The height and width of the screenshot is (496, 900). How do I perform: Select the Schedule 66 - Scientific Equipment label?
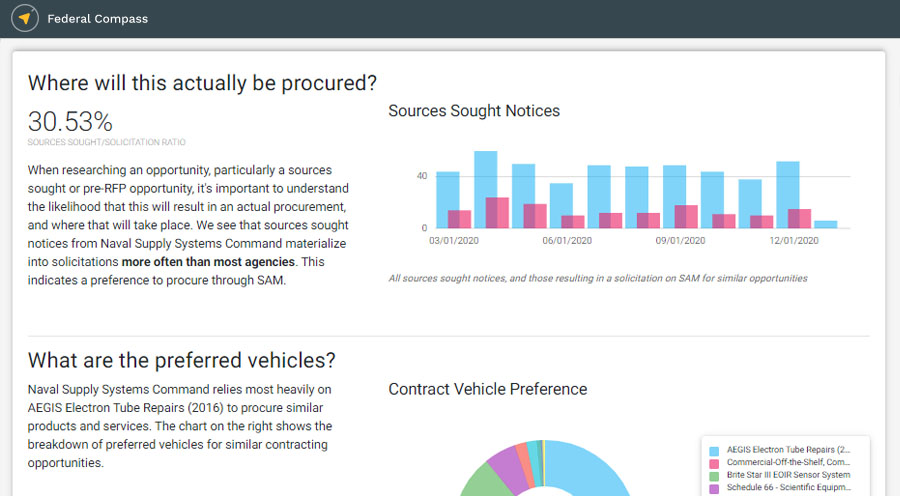789,489
